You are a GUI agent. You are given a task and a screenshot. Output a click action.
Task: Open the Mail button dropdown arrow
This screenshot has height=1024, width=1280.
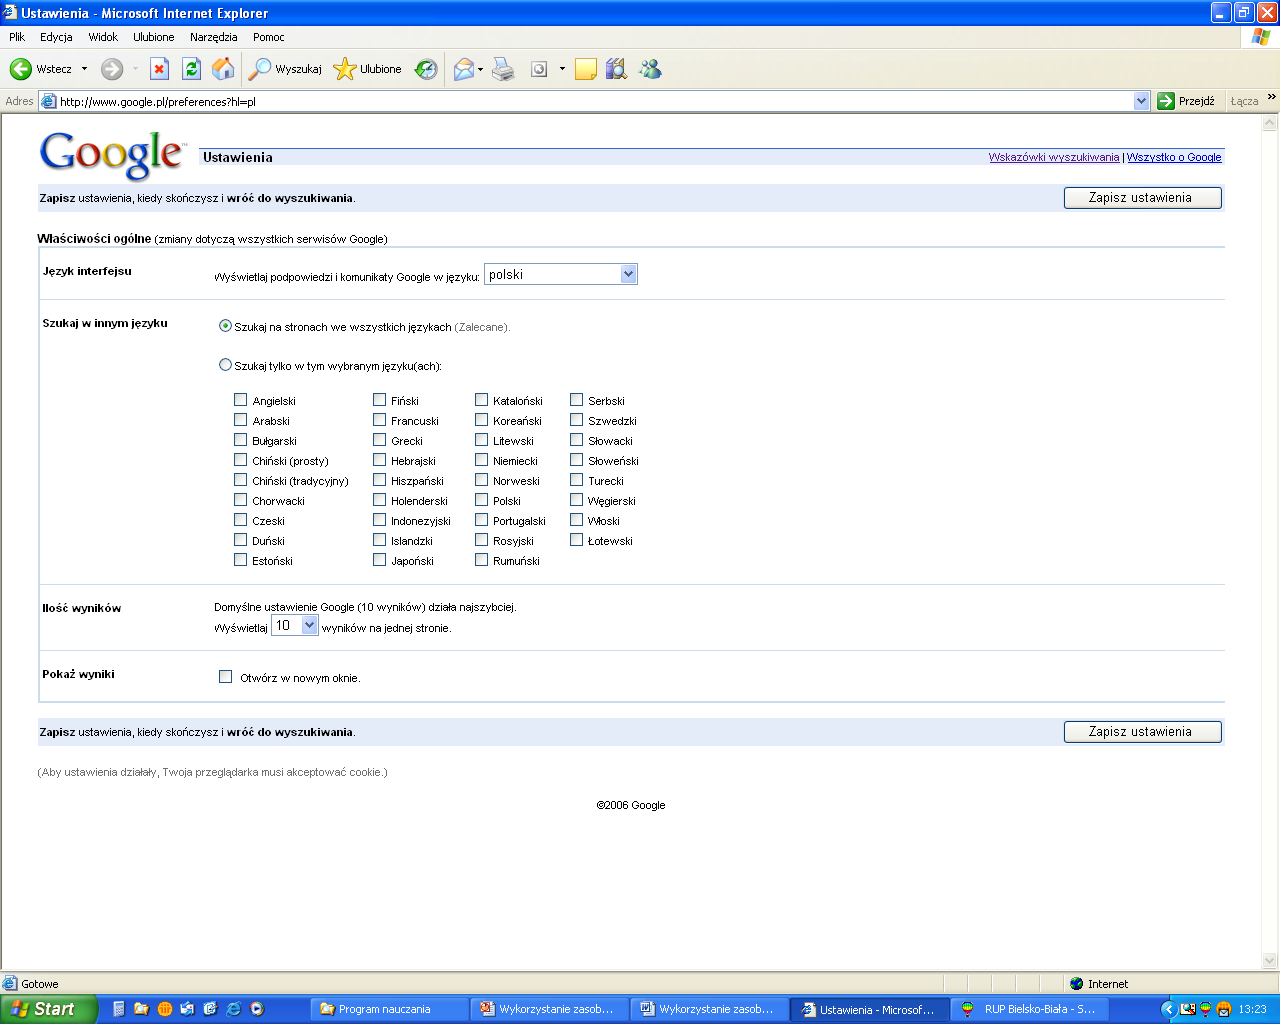tap(481, 69)
